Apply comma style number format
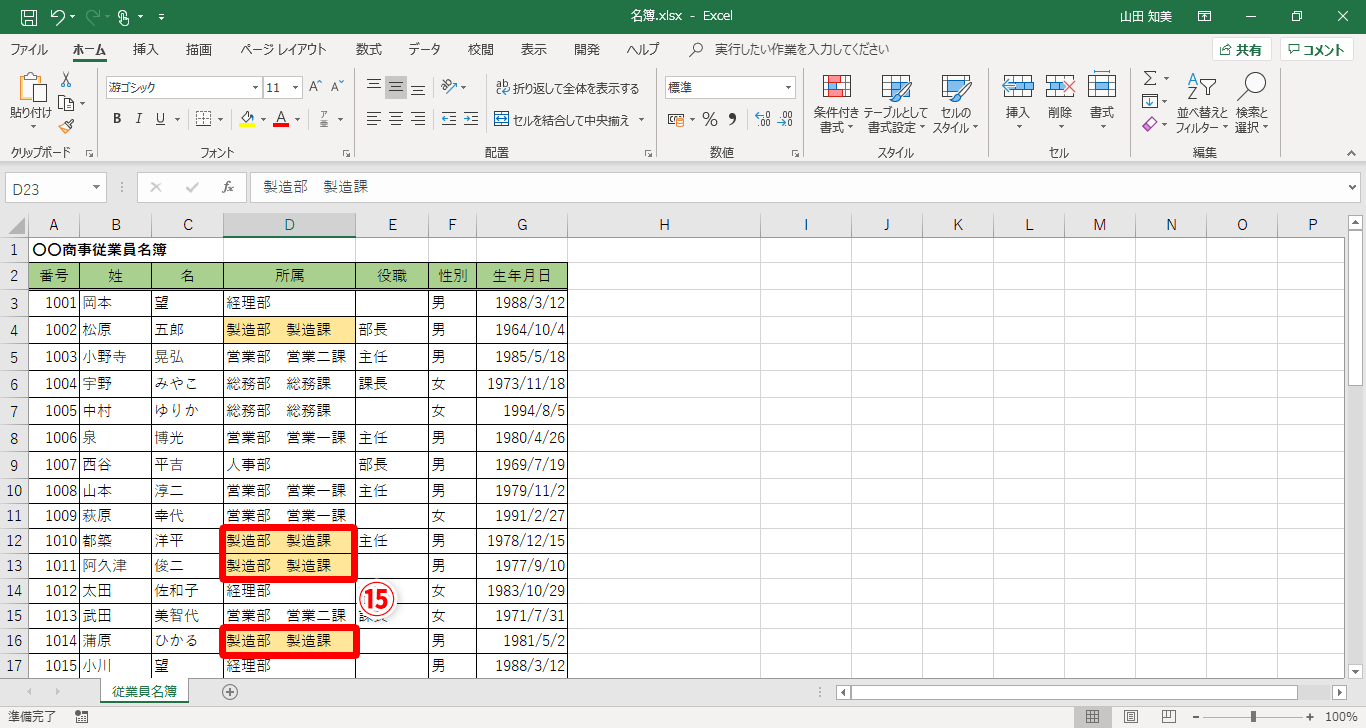Viewport: 1366px width, 728px height. 732,119
